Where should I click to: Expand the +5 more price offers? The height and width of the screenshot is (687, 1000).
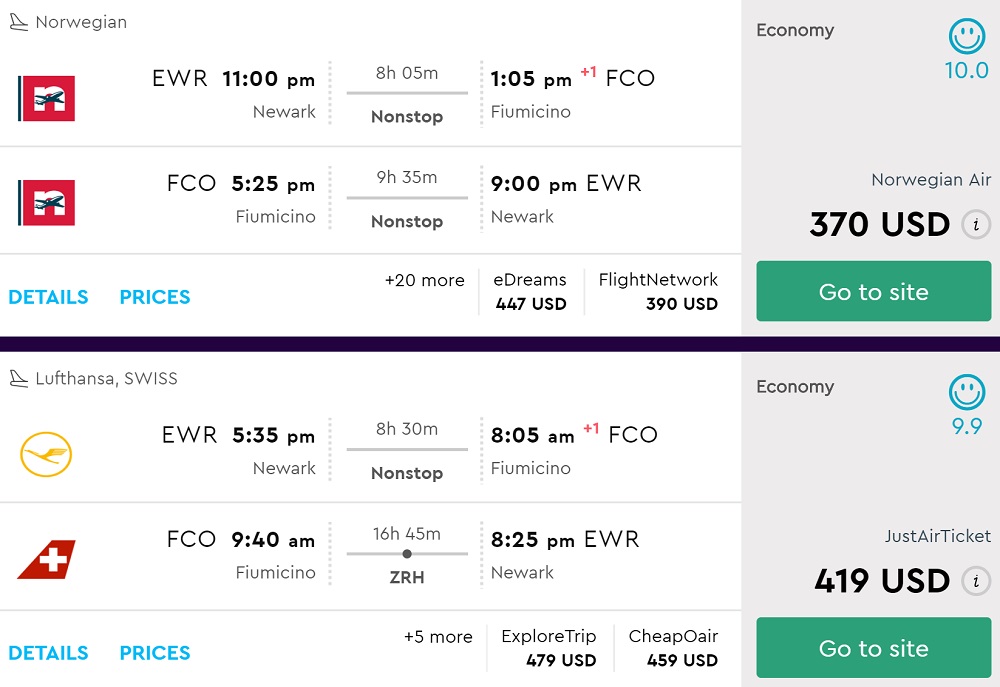click(x=438, y=637)
